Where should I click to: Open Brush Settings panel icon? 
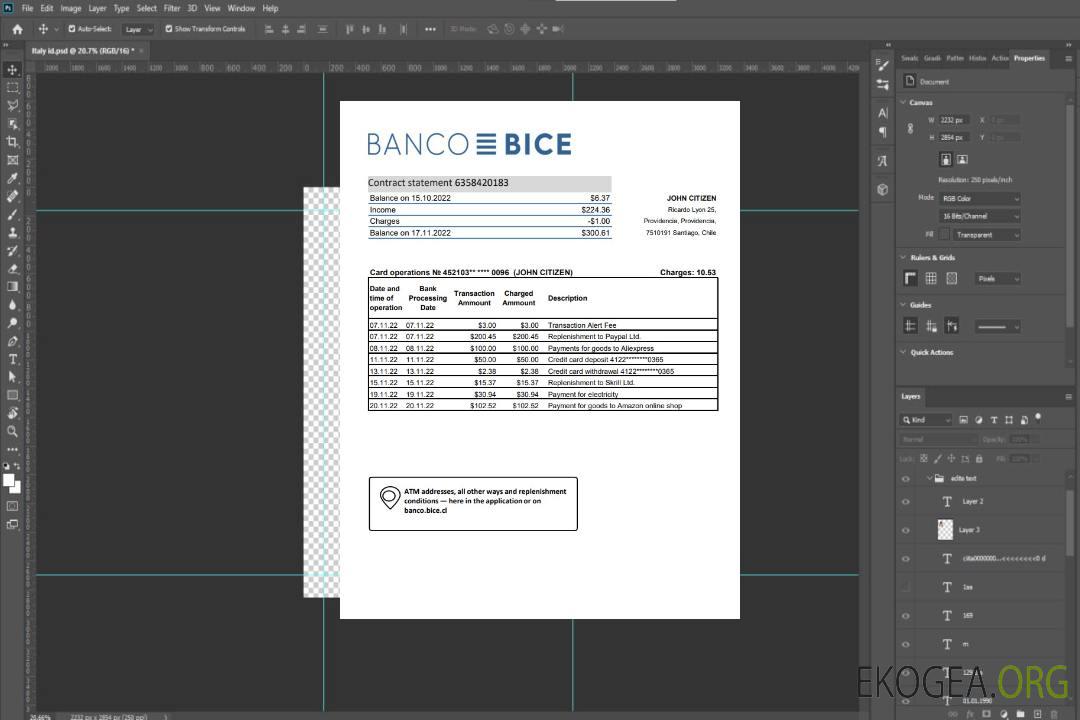point(883,65)
